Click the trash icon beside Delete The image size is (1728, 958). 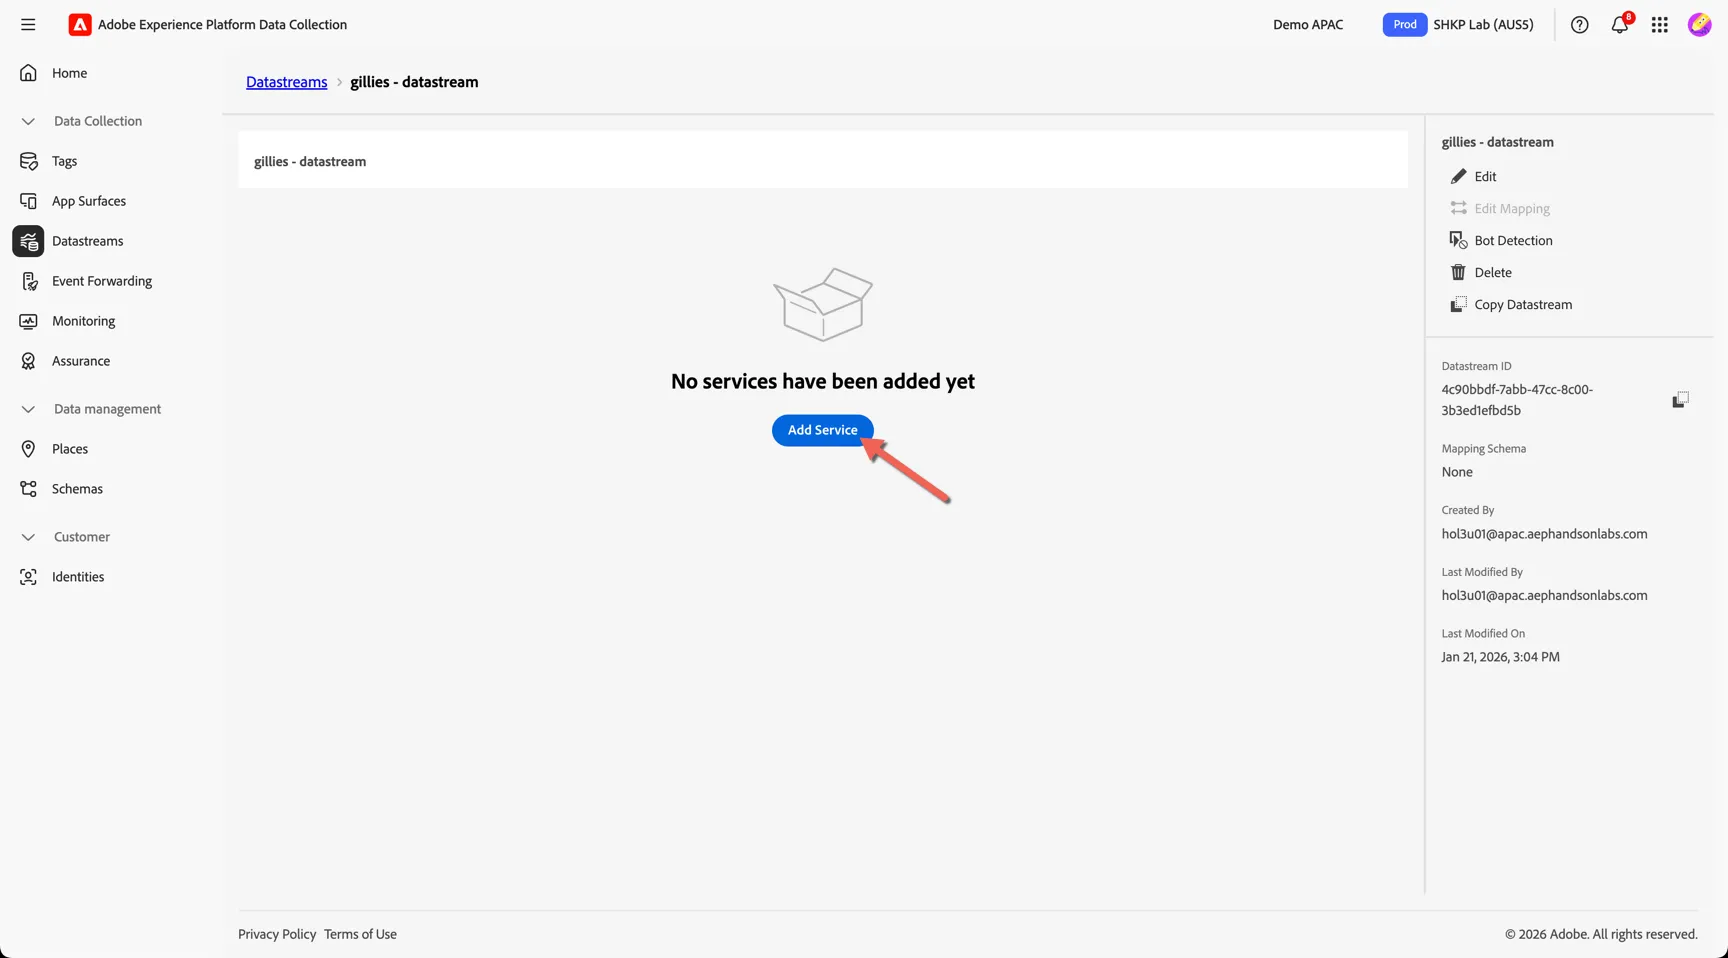[1458, 272]
